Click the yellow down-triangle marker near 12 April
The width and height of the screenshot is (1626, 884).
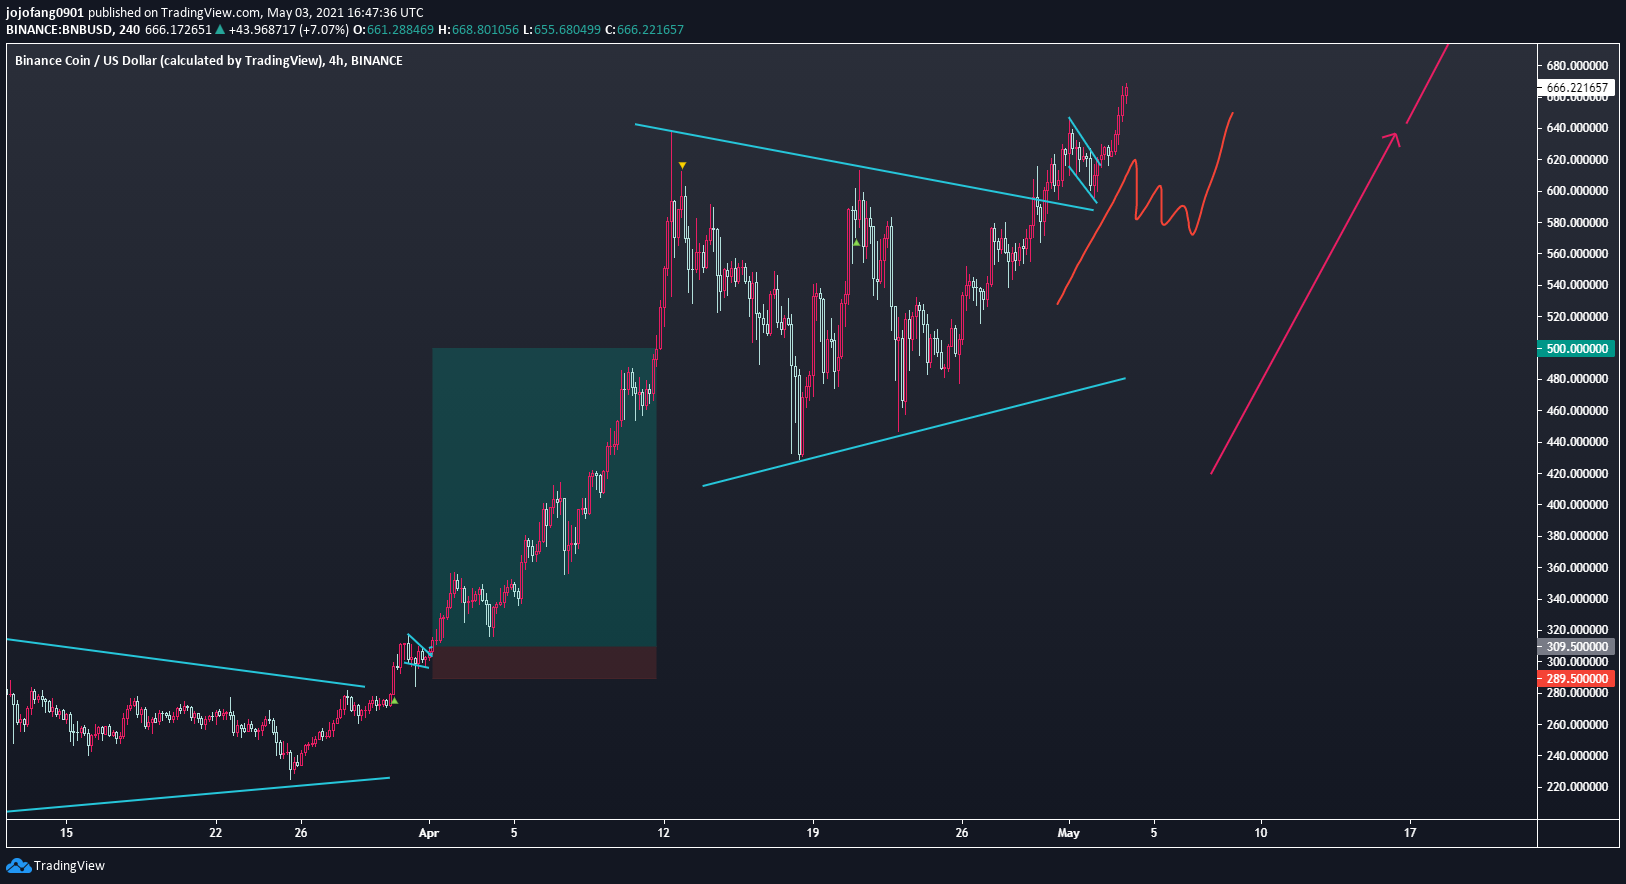682,165
